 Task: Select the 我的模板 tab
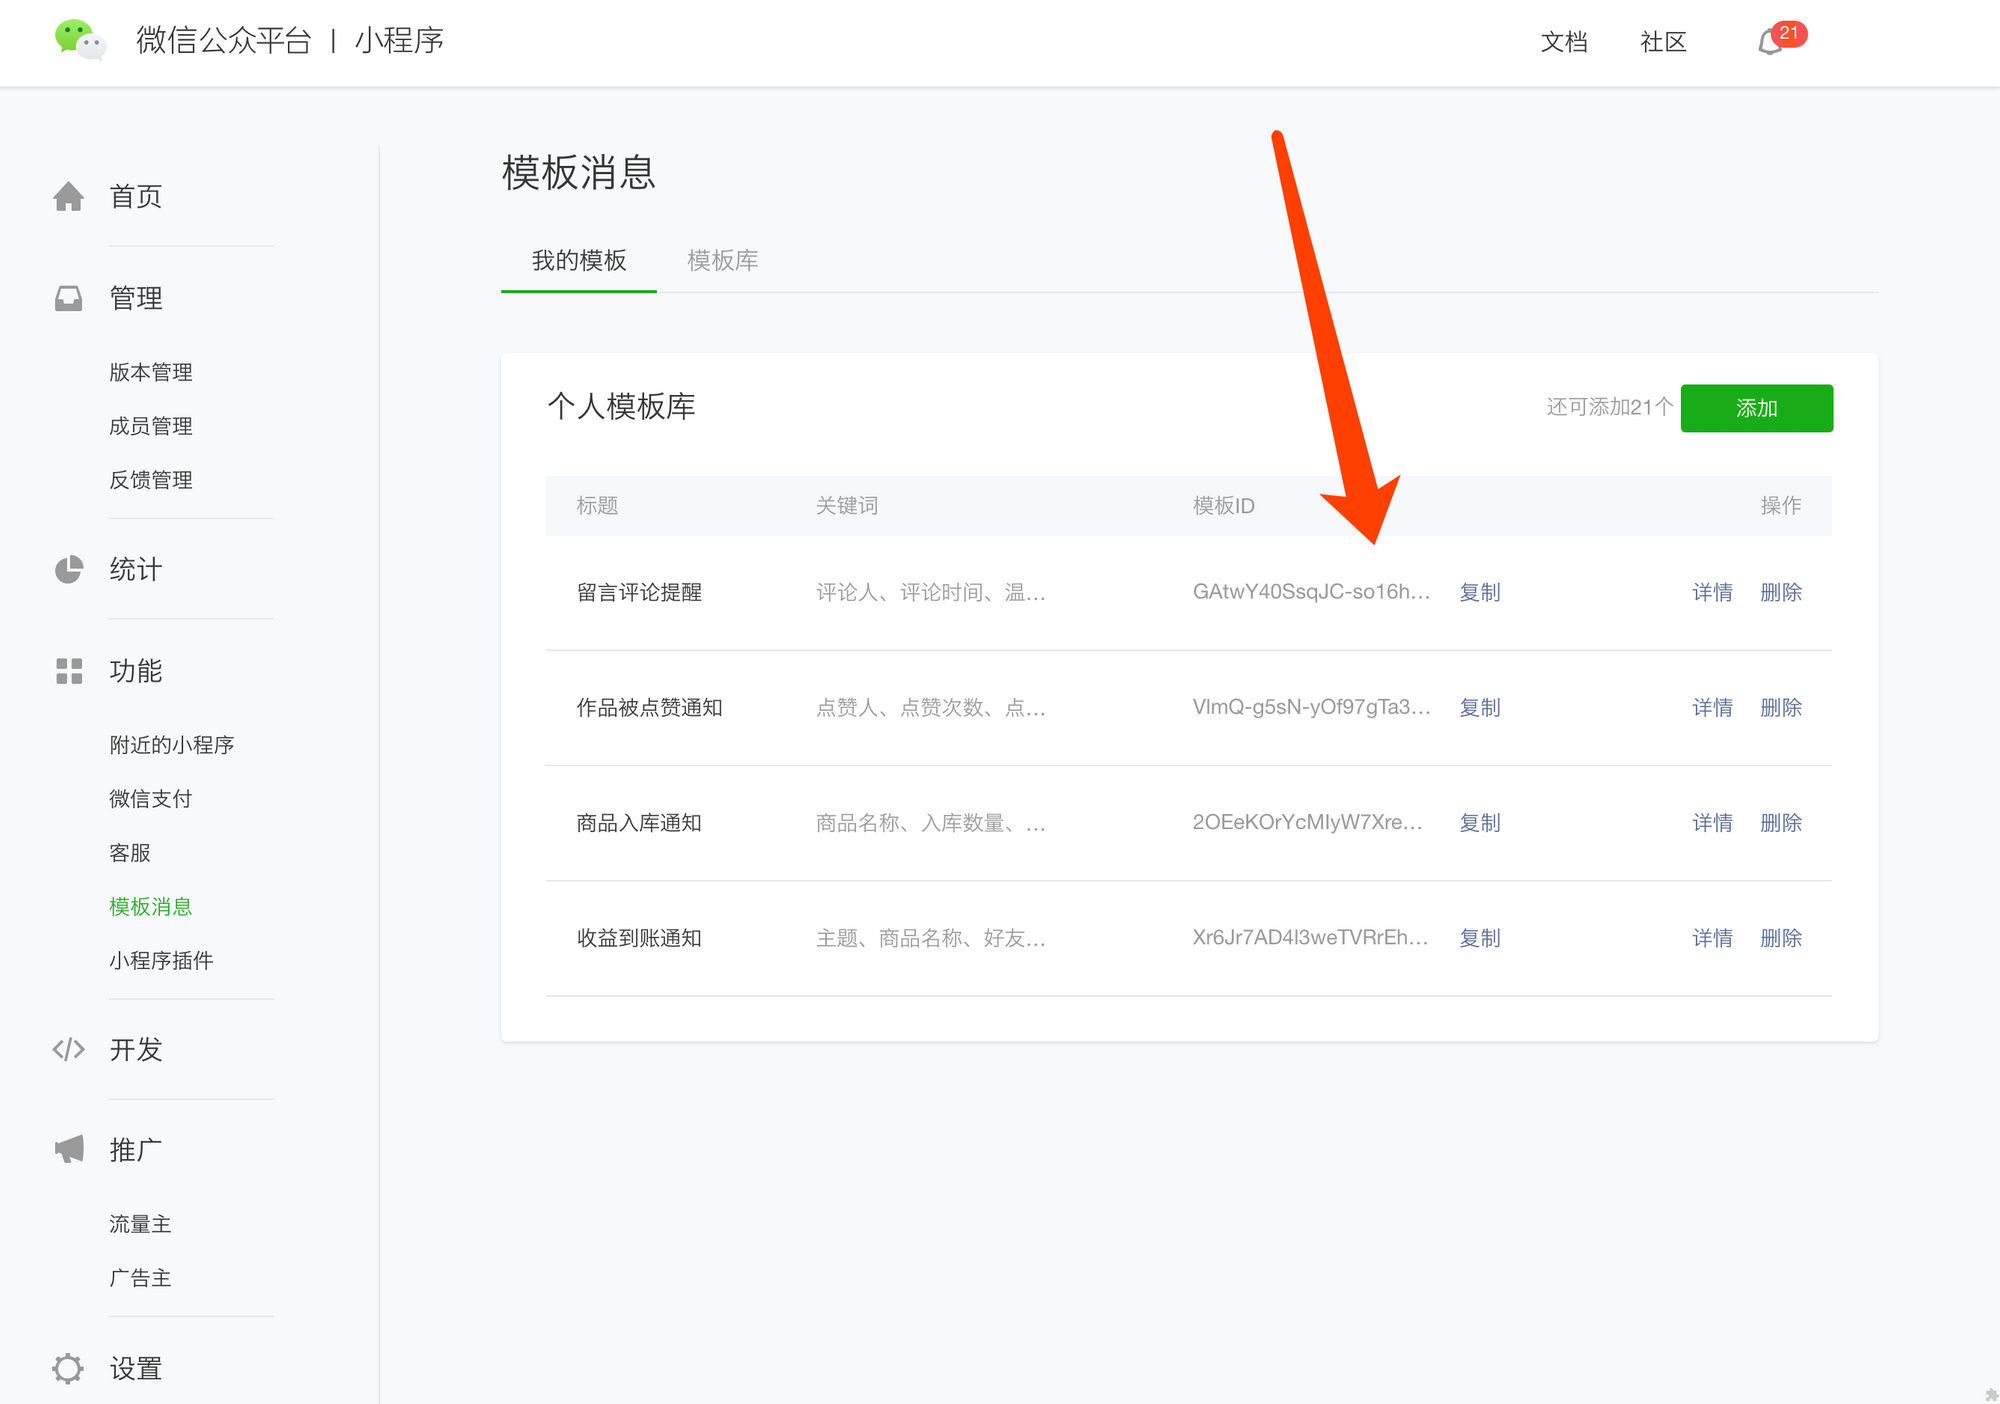579,261
